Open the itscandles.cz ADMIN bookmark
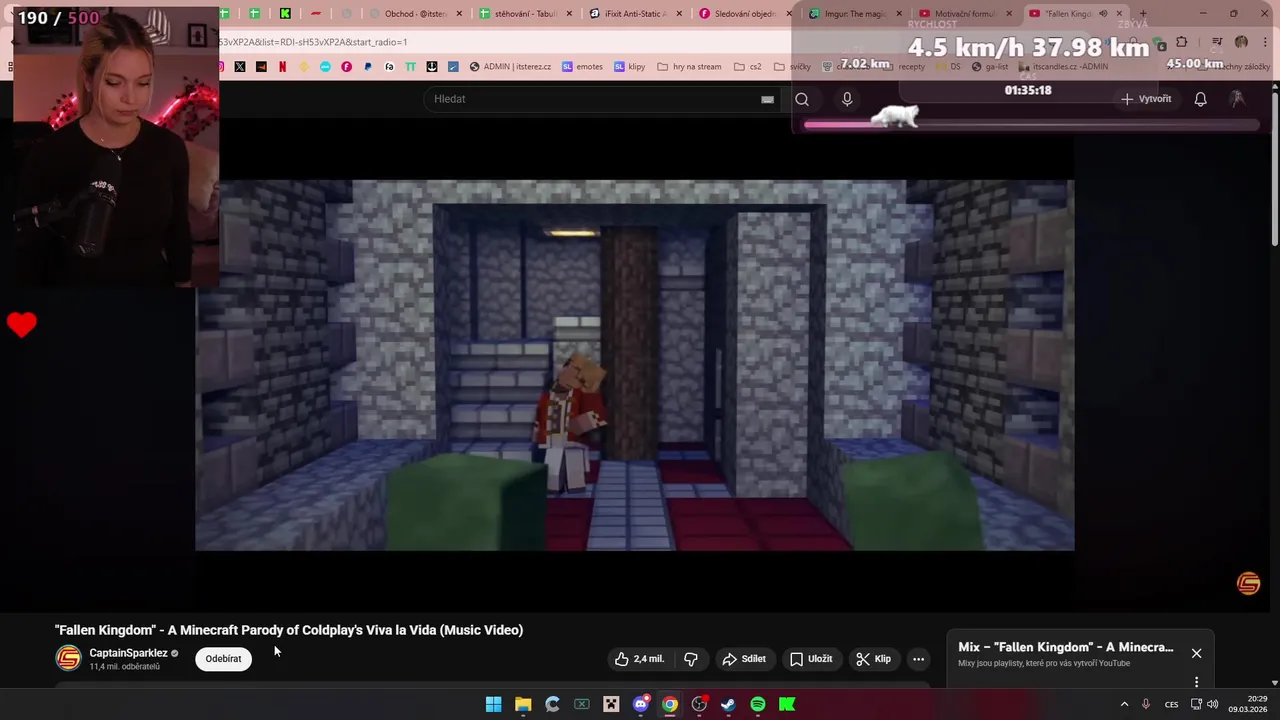Viewport: 1280px width, 720px height. tap(1063, 67)
